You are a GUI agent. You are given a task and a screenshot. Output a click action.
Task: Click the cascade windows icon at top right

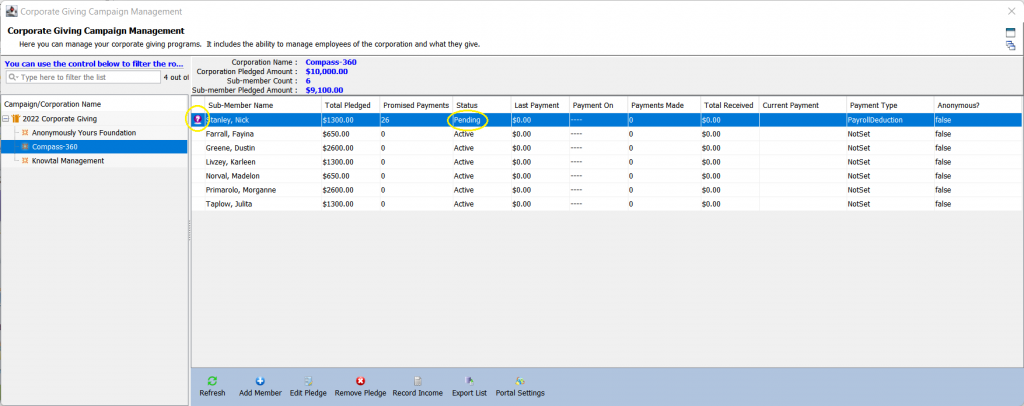point(1010,46)
